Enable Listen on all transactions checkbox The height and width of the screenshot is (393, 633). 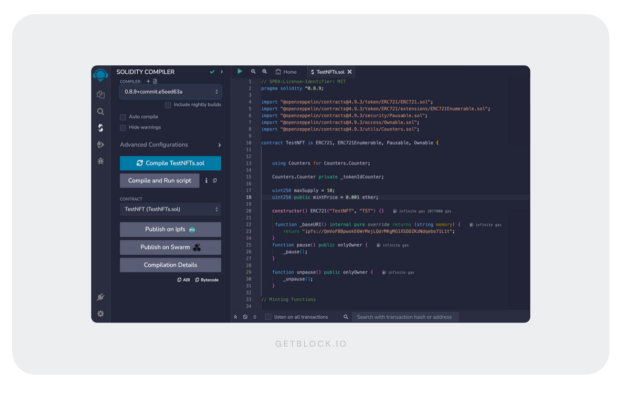pos(268,317)
